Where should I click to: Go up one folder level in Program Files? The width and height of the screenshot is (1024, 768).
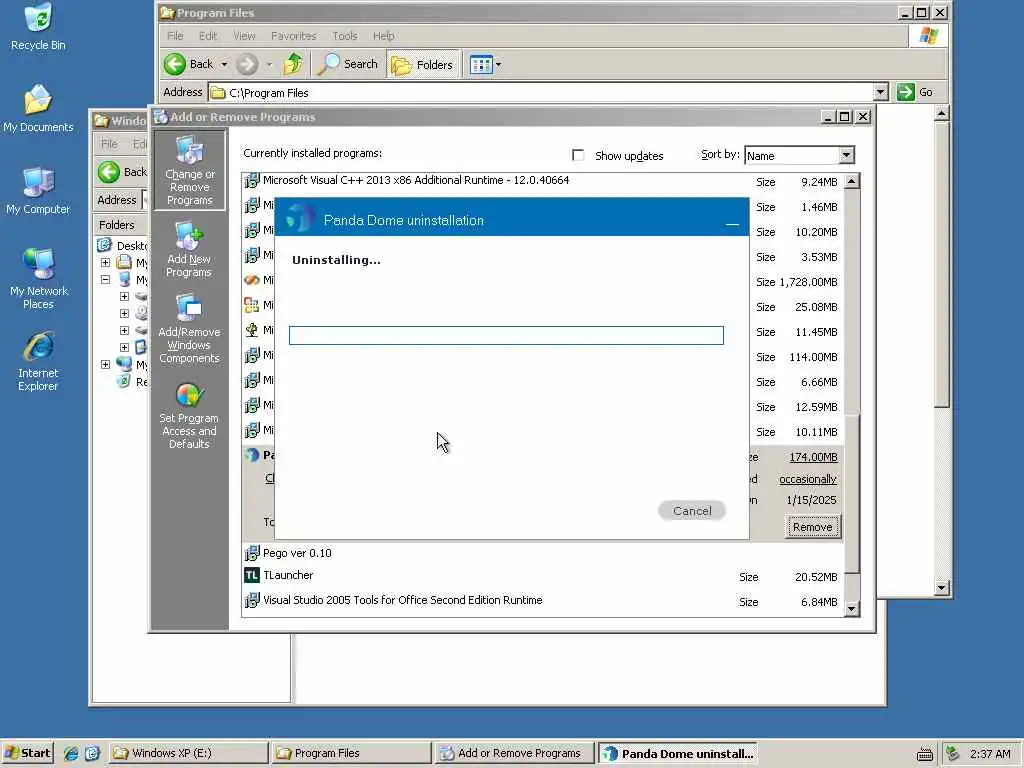pos(293,64)
